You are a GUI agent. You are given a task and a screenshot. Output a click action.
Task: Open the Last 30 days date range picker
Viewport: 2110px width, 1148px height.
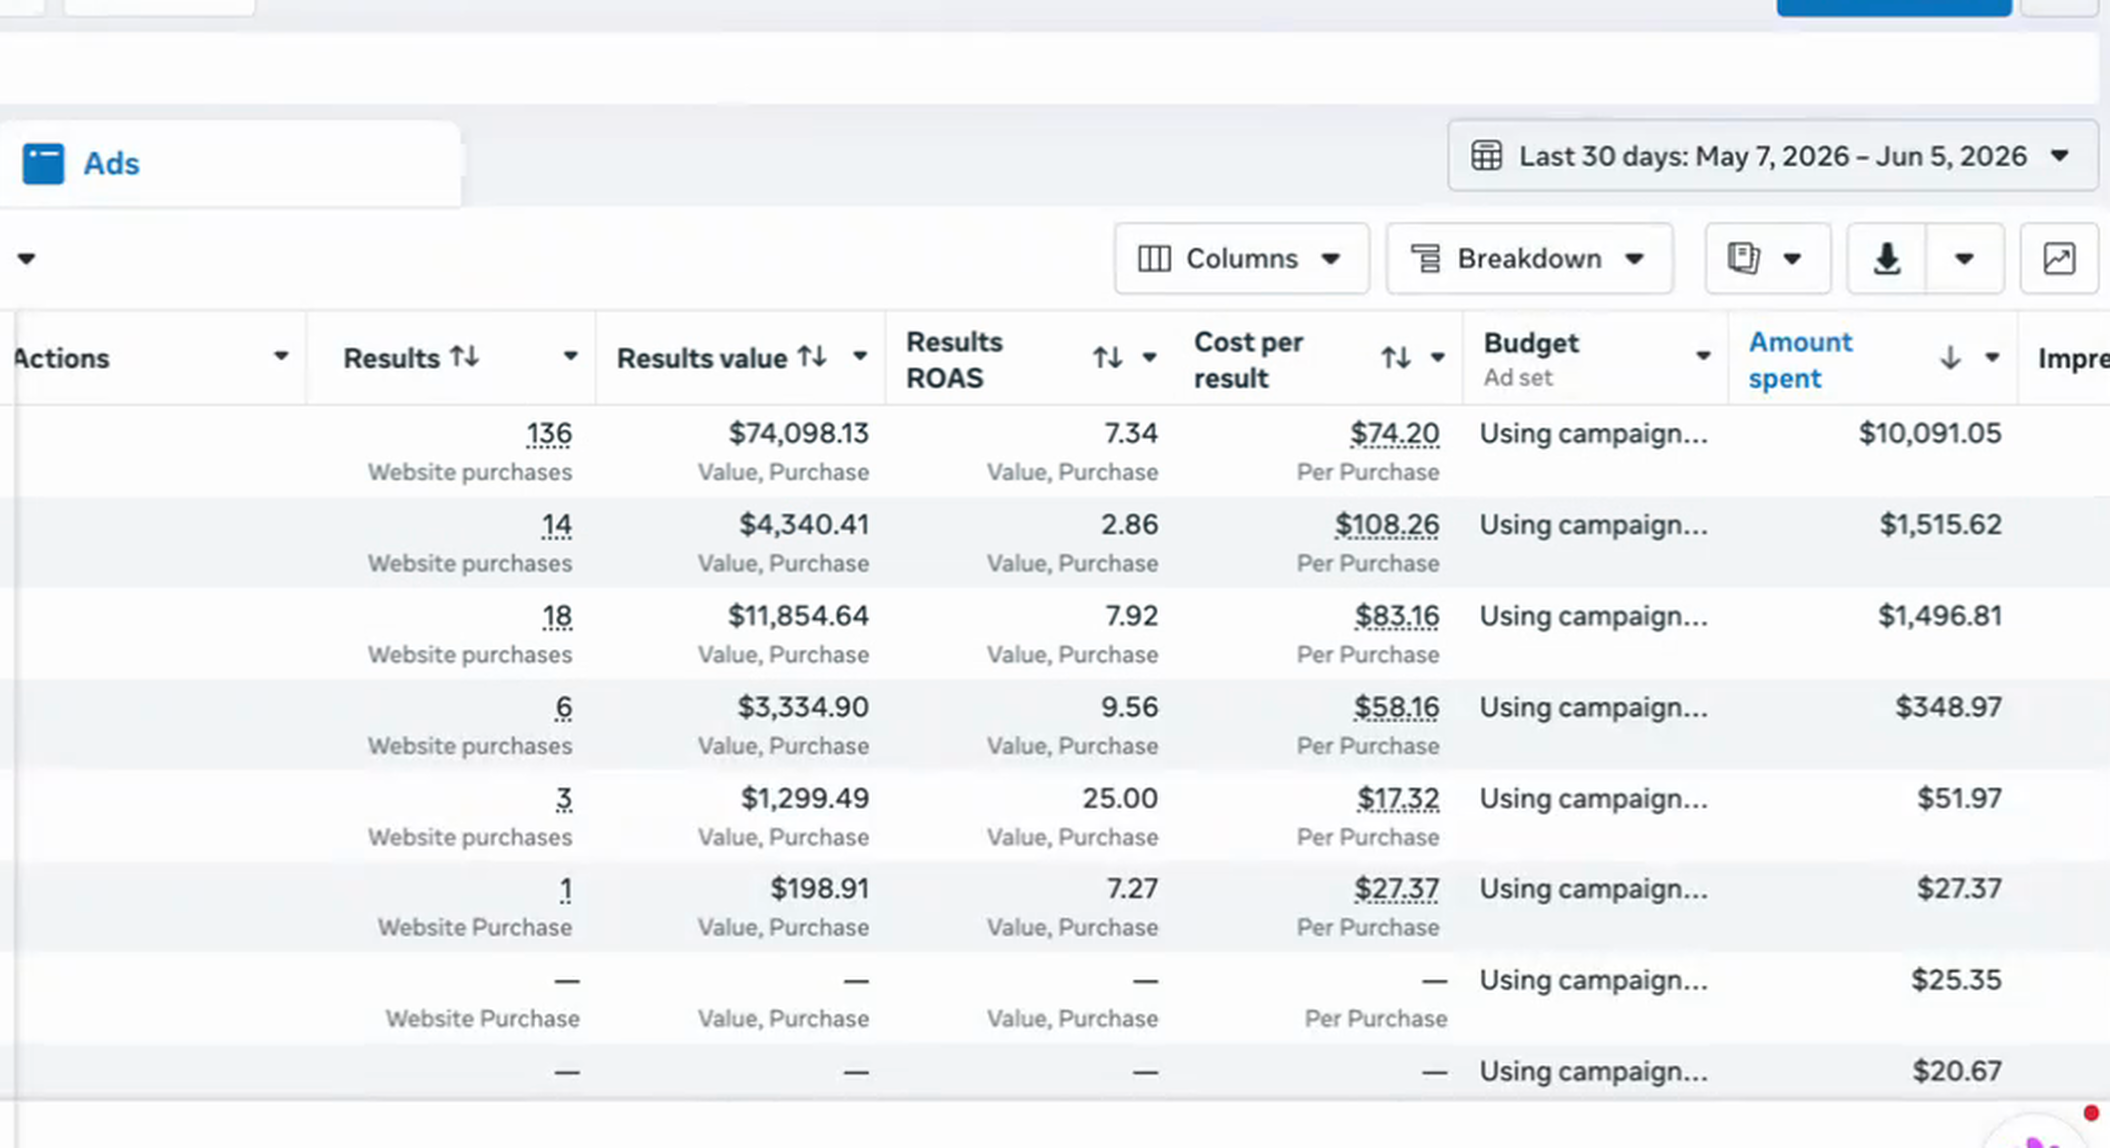click(x=1772, y=156)
